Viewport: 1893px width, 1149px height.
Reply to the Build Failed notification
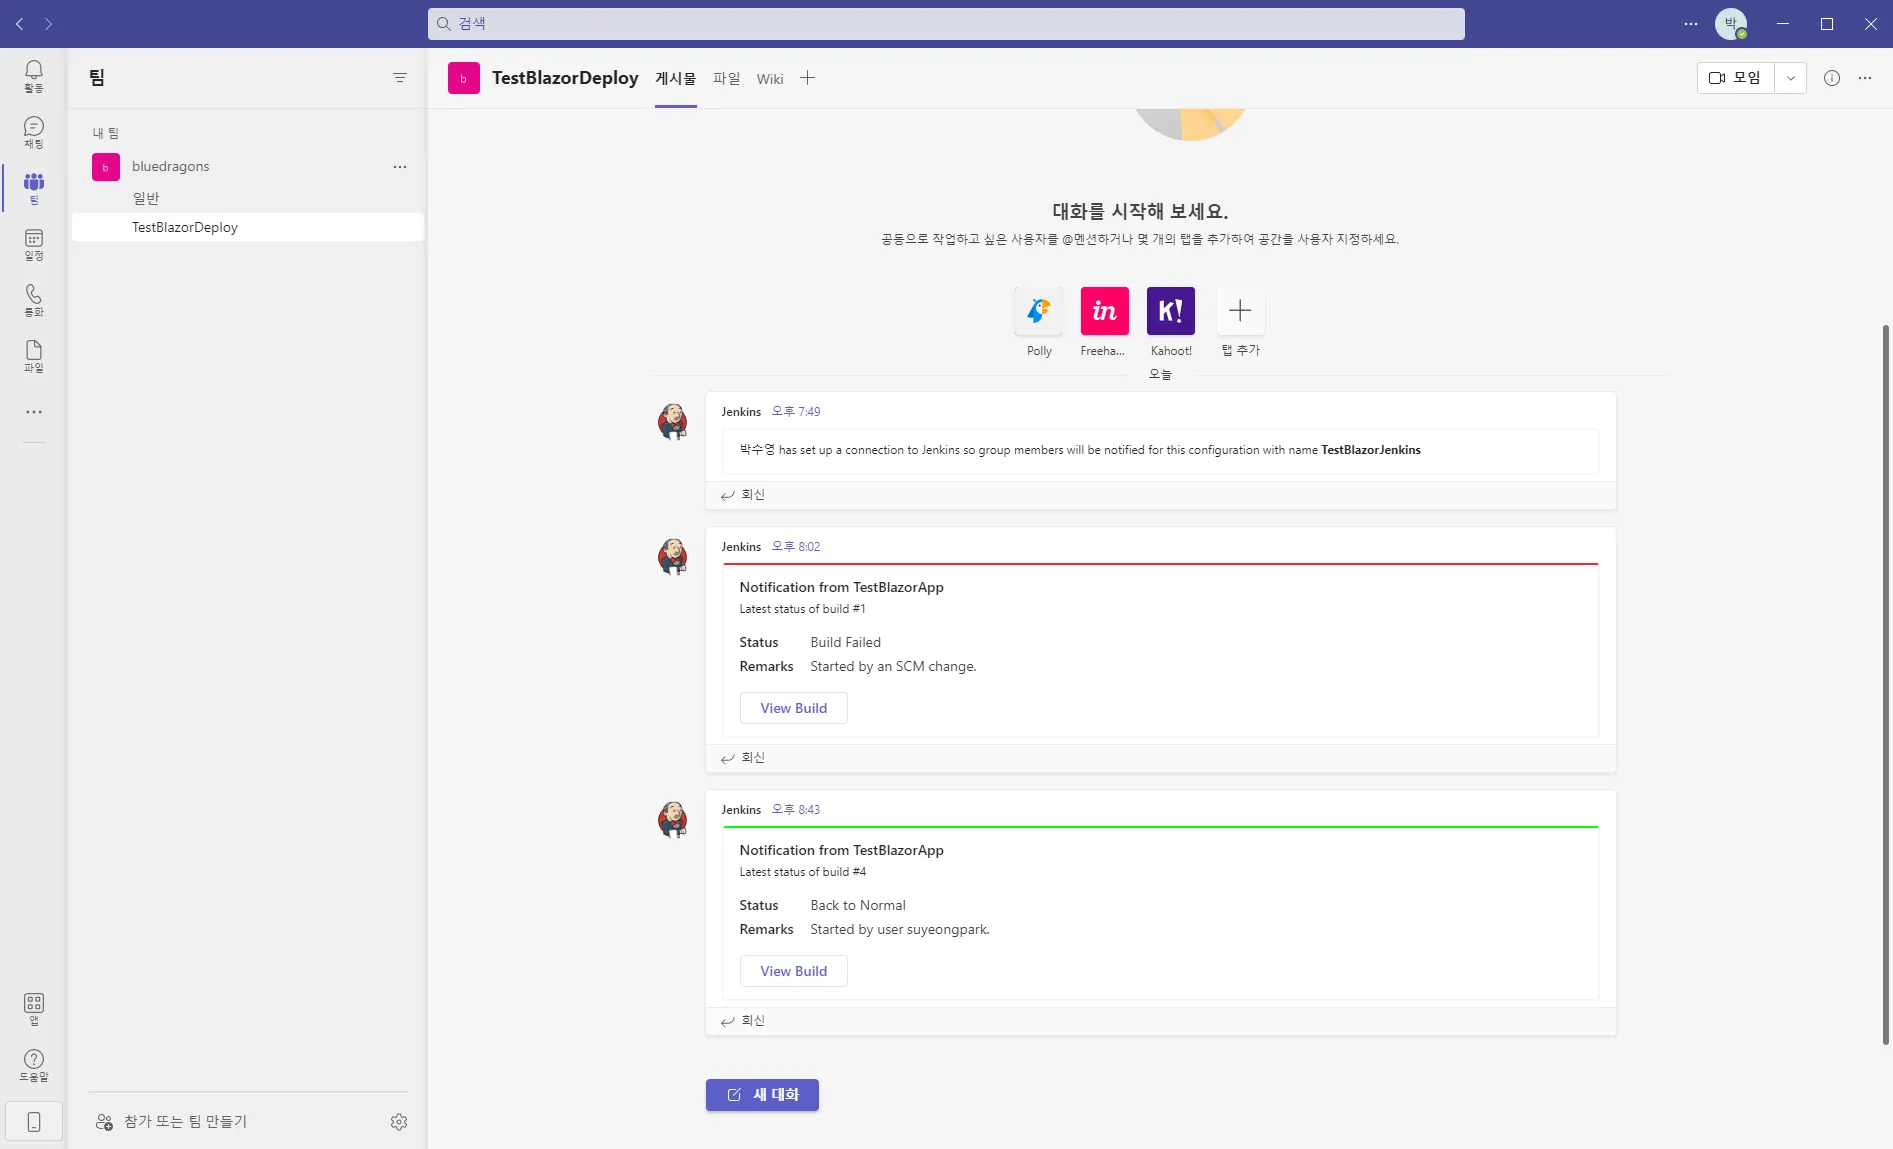click(743, 758)
